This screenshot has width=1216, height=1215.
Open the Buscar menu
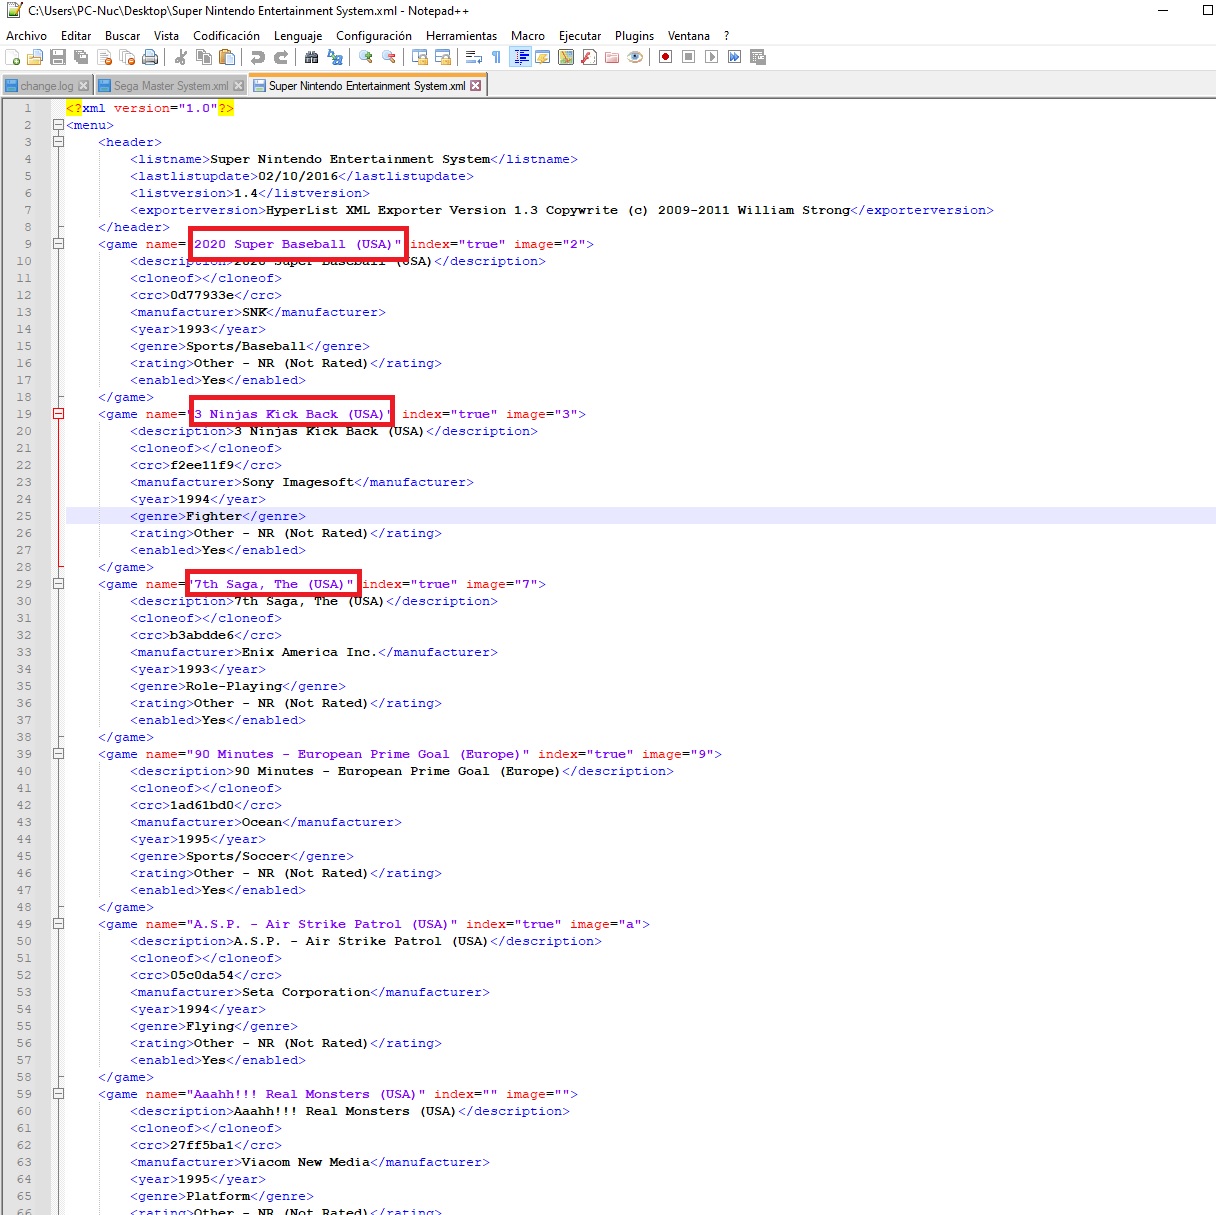click(122, 35)
